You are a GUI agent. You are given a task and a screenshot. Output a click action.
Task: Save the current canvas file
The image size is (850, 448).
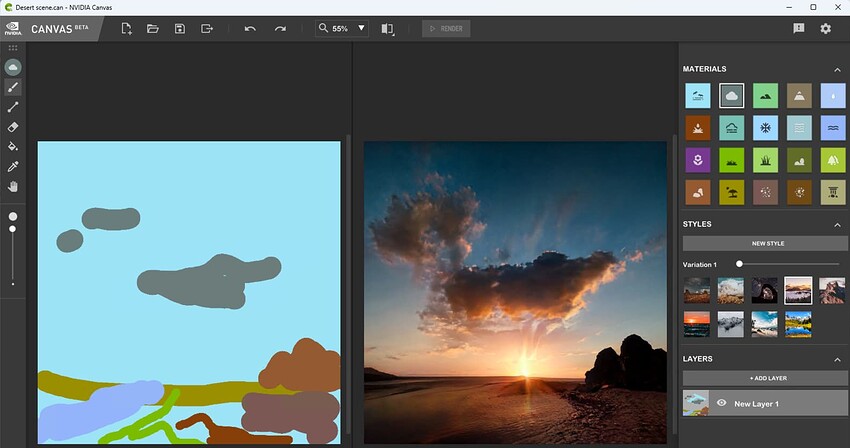pos(180,29)
